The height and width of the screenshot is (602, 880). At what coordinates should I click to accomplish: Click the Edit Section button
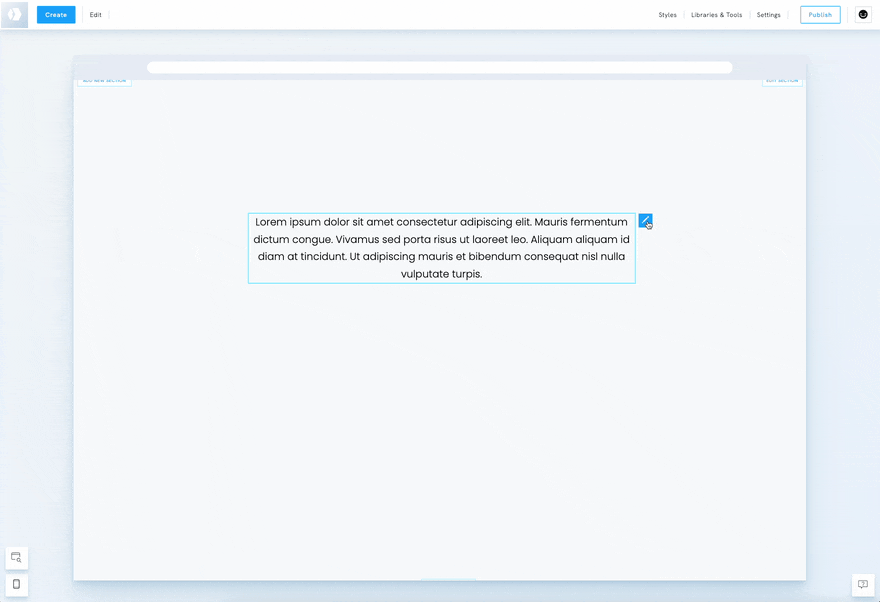coord(782,81)
